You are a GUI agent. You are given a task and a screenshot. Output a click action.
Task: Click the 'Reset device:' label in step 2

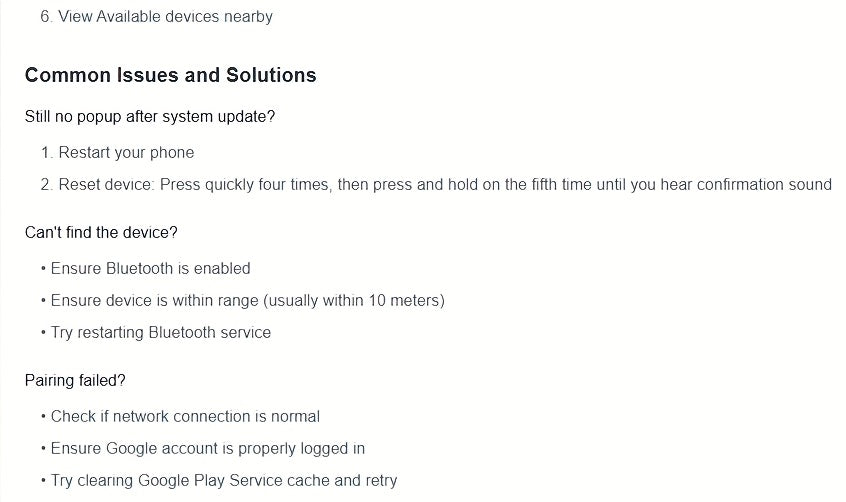coord(106,185)
